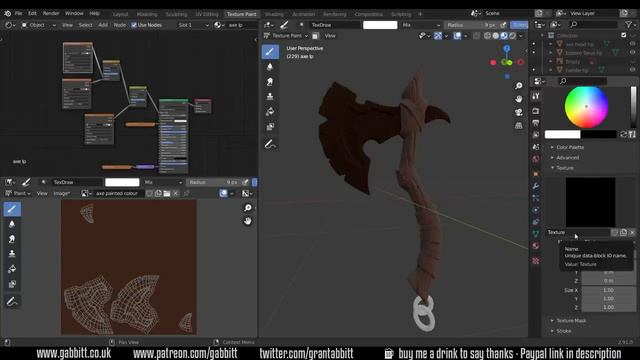
Task: Expand the Texture Mask panel
Action: 571,320
